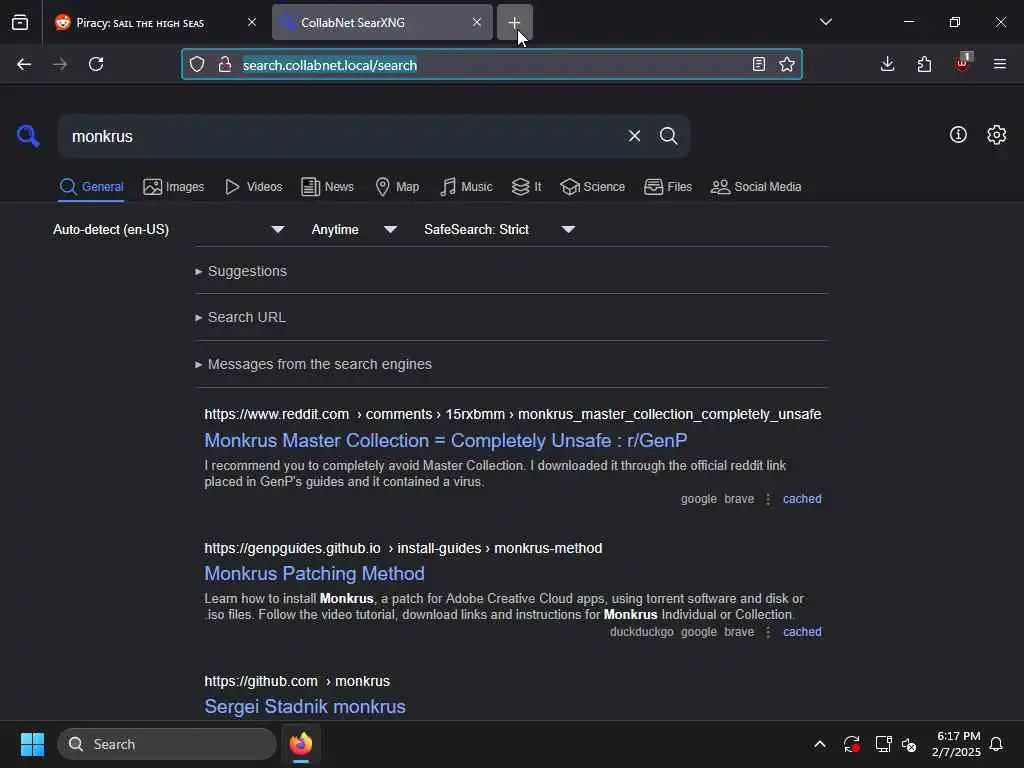Viewport: 1024px width, 768px height.
Task: List all tabs dropdown arrow
Action: coord(825,22)
